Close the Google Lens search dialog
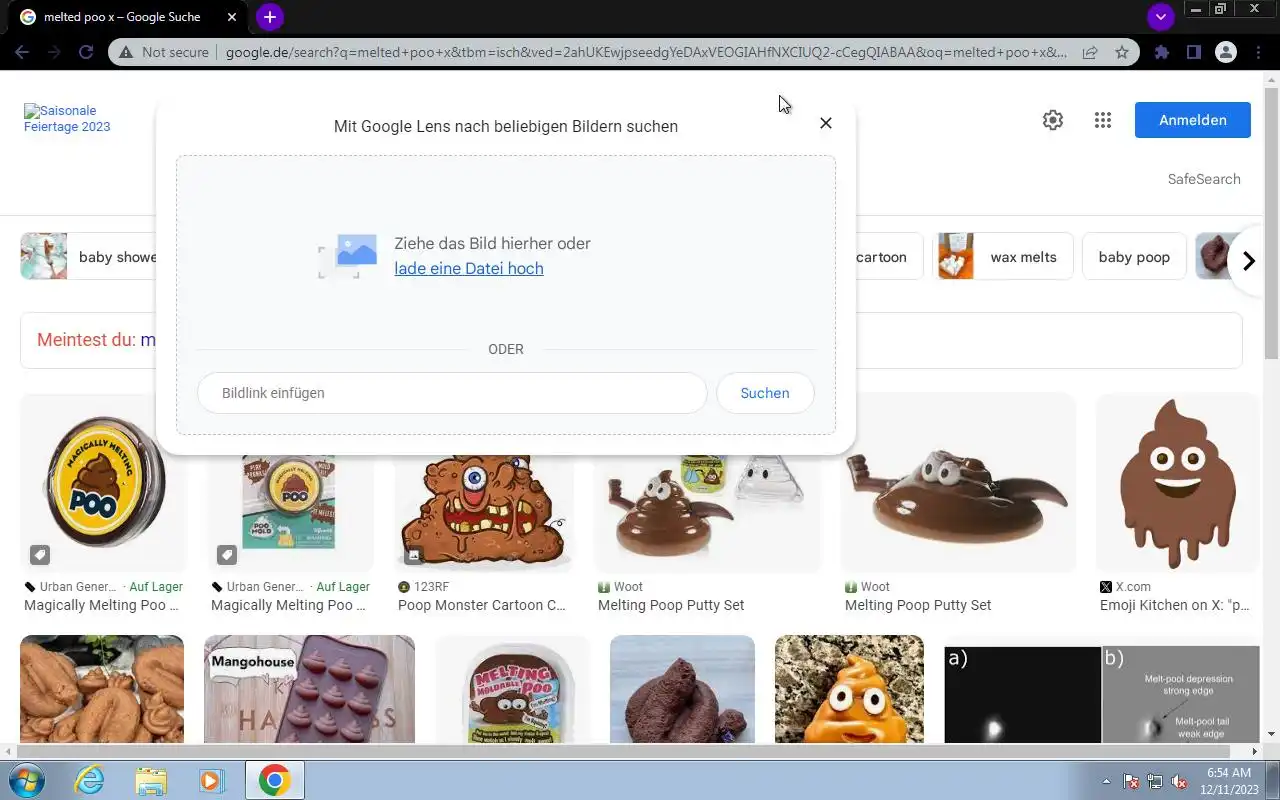The height and width of the screenshot is (800, 1280). click(825, 123)
